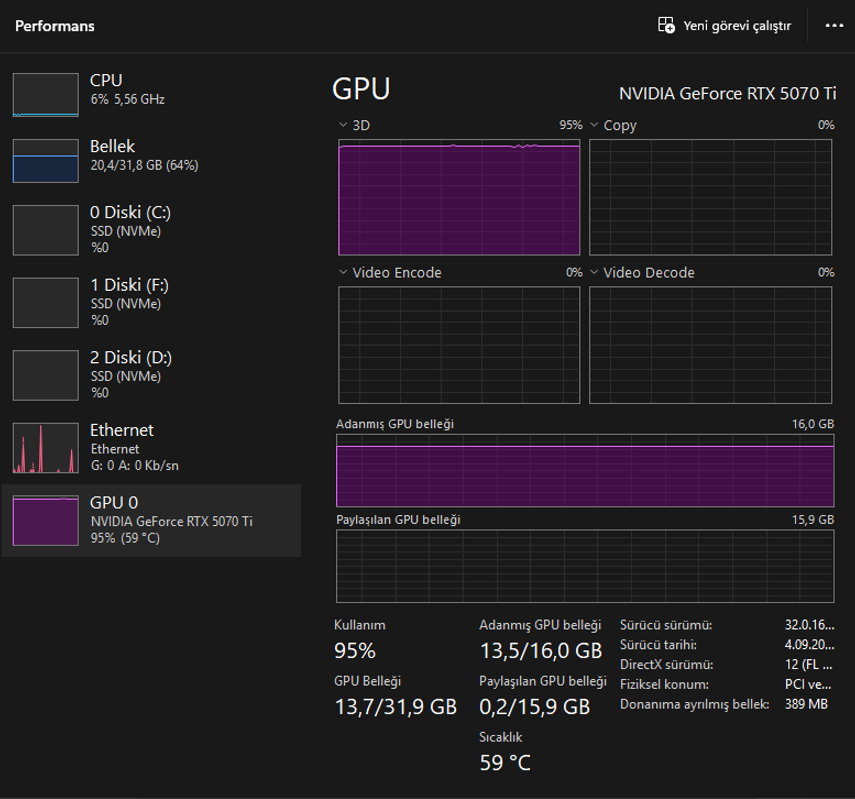
Task: Click the 59 °C Sıcaklık value
Action: pos(505,763)
